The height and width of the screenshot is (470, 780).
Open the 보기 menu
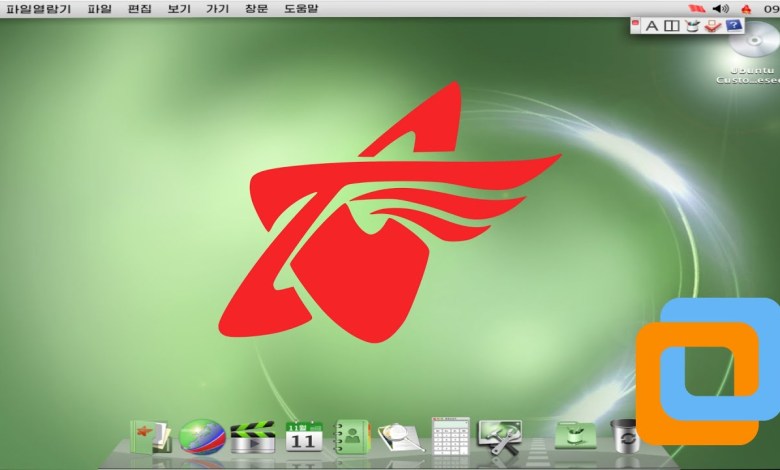(x=179, y=8)
